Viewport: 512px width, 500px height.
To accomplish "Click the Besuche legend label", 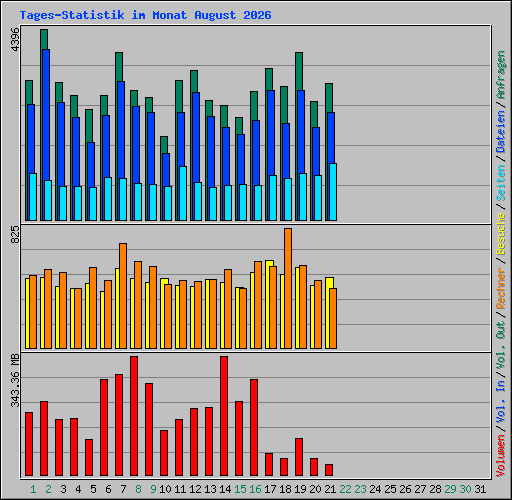I will pyautogui.click(x=500, y=234).
